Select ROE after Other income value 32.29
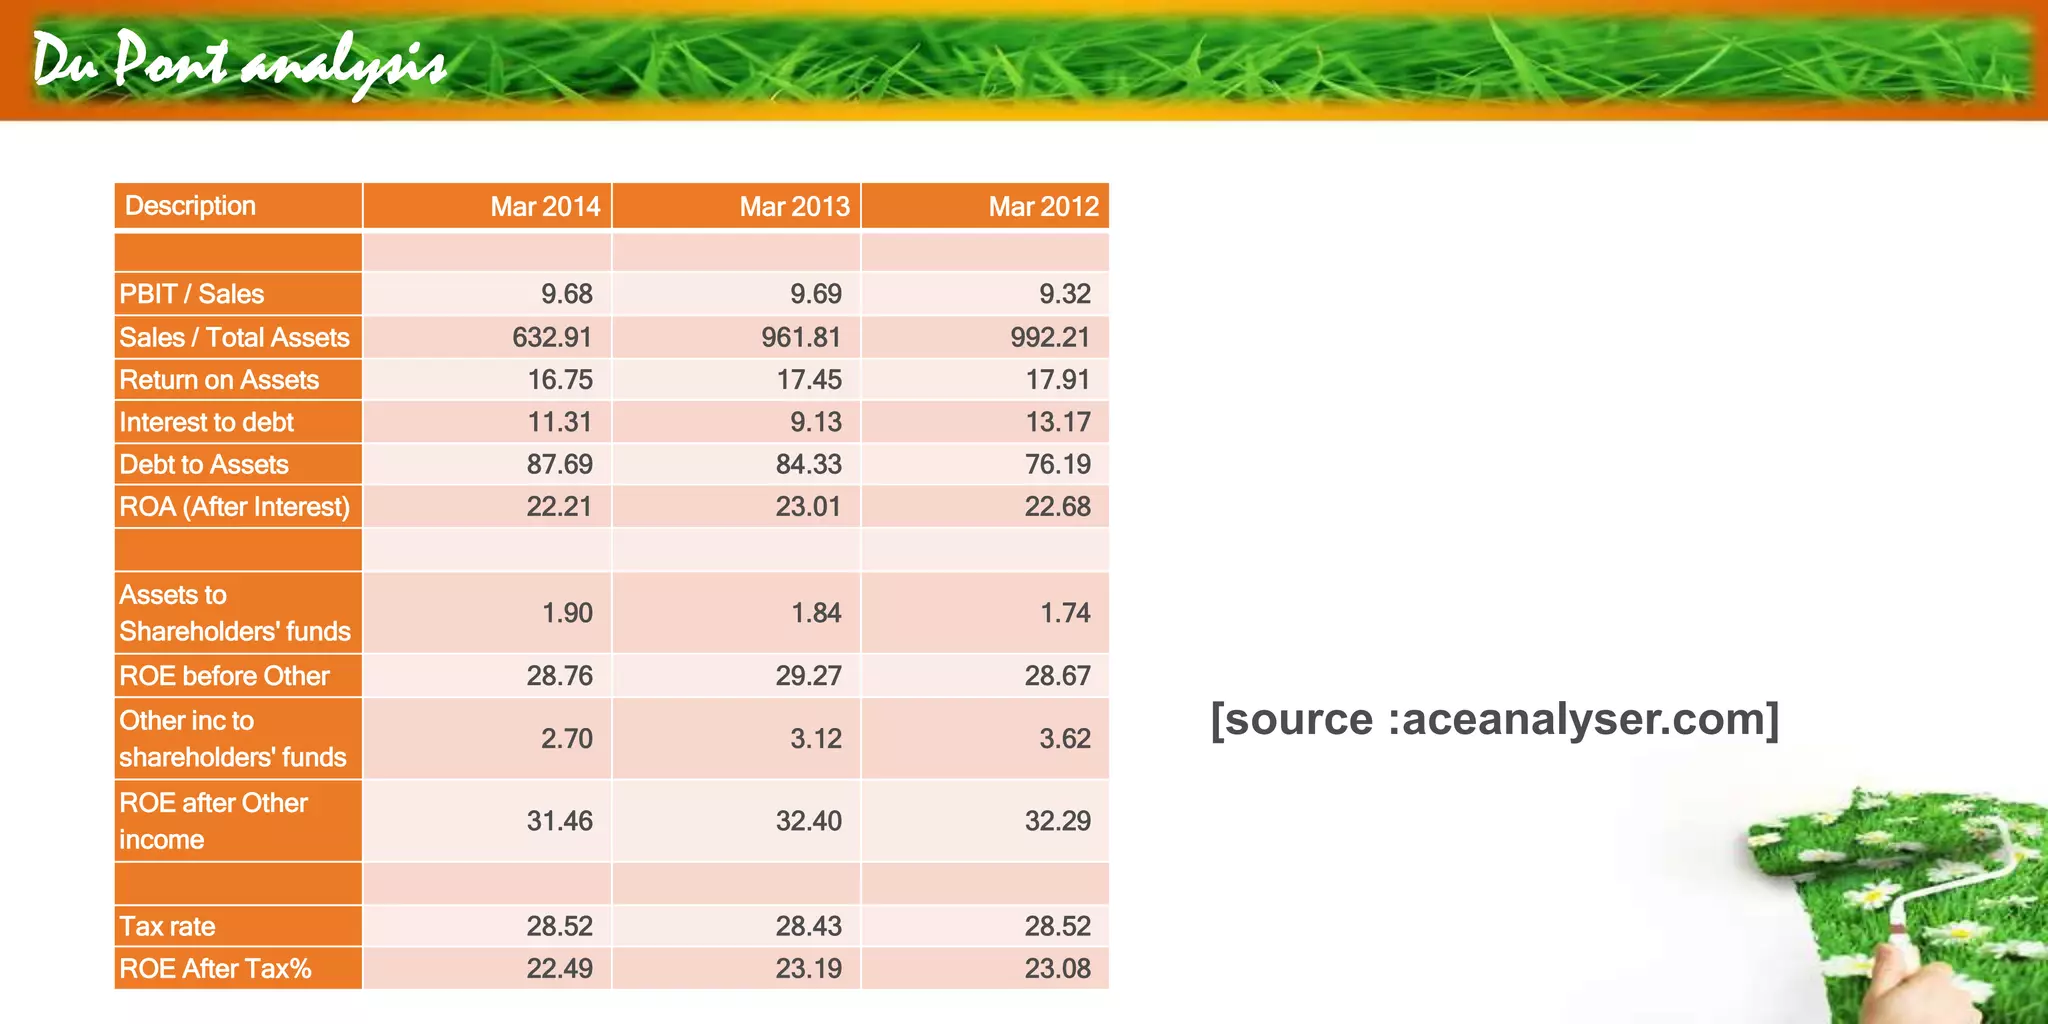2048x1024 pixels. click(1058, 821)
